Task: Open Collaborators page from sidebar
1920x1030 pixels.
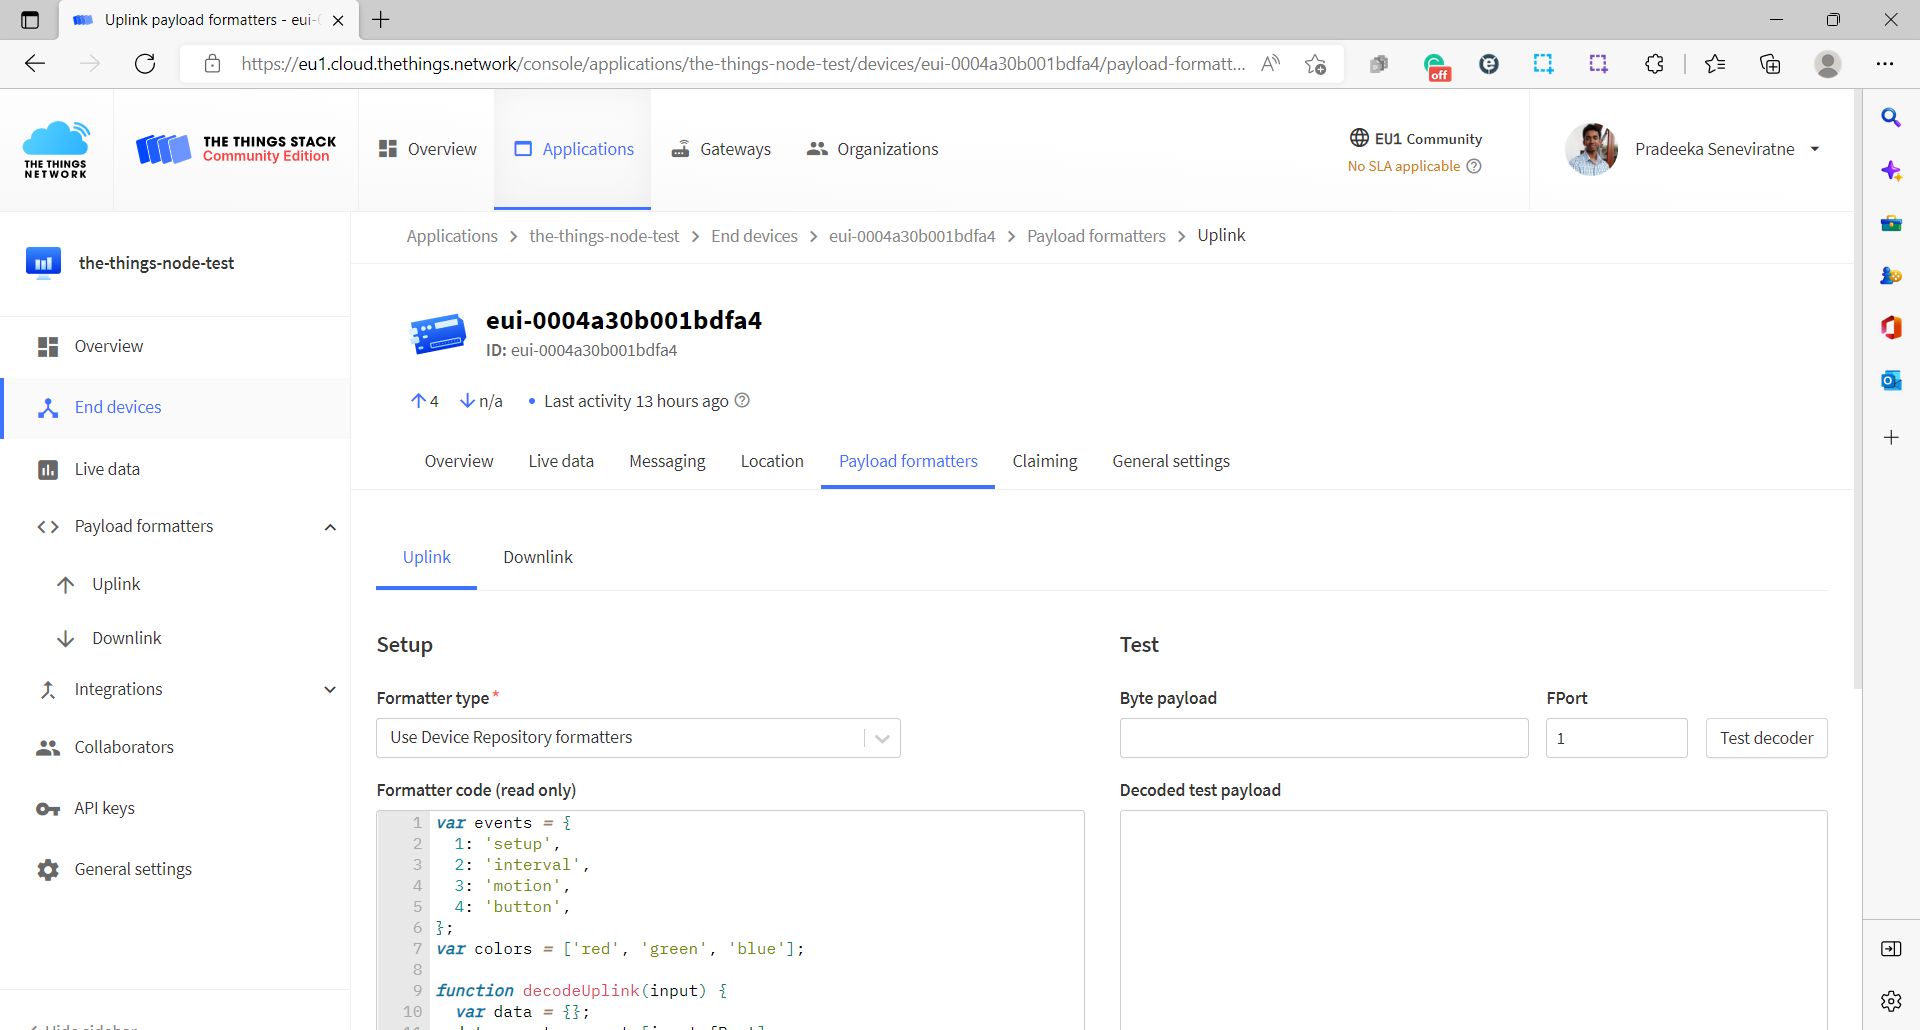Action: pyautogui.click(x=123, y=747)
